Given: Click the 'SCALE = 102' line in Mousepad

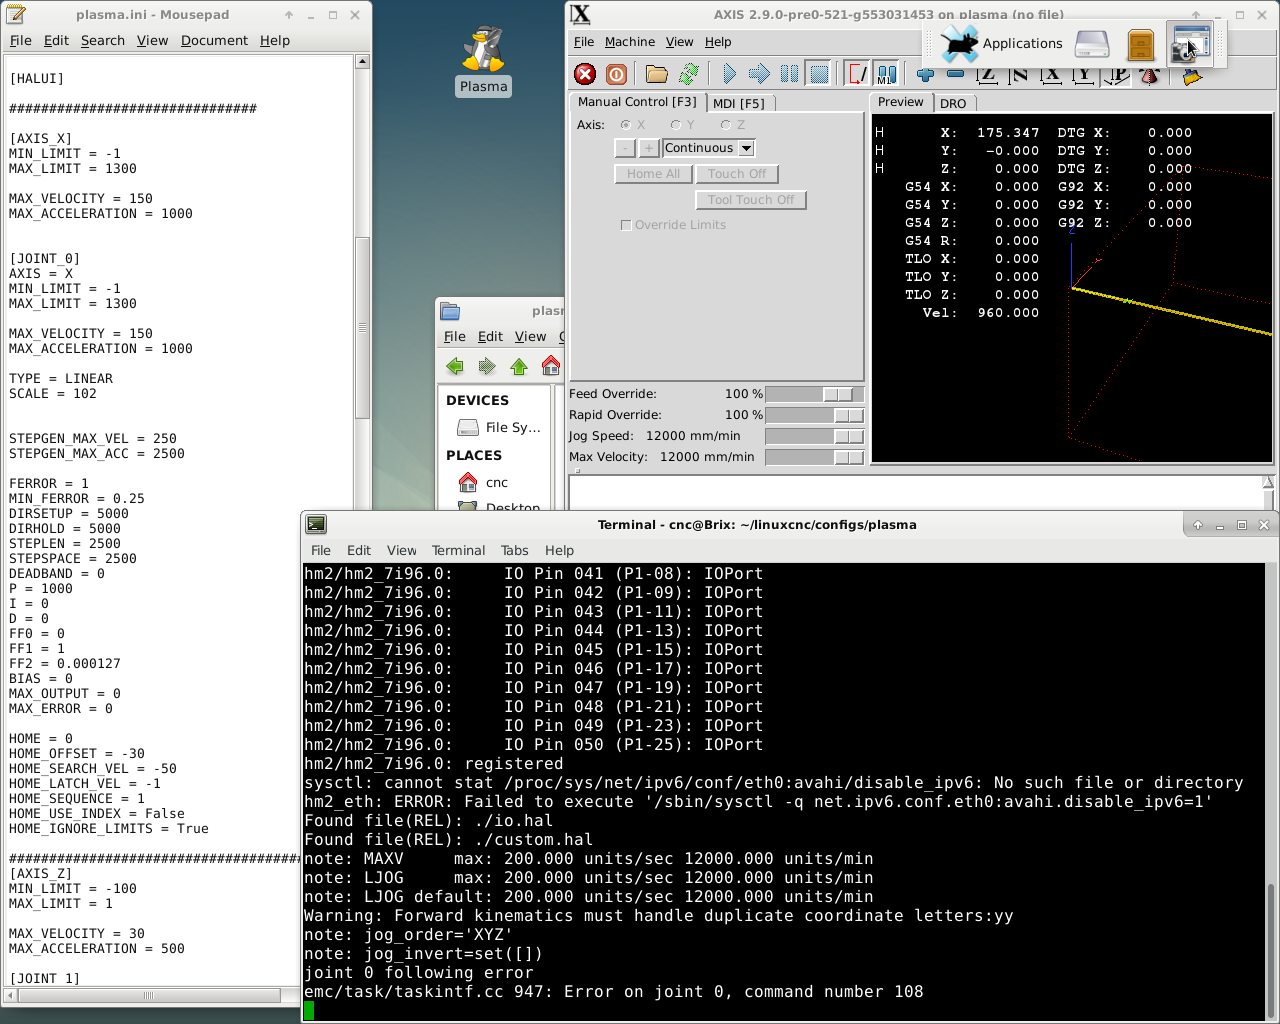Looking at the screenshot, I should point(53,394).
